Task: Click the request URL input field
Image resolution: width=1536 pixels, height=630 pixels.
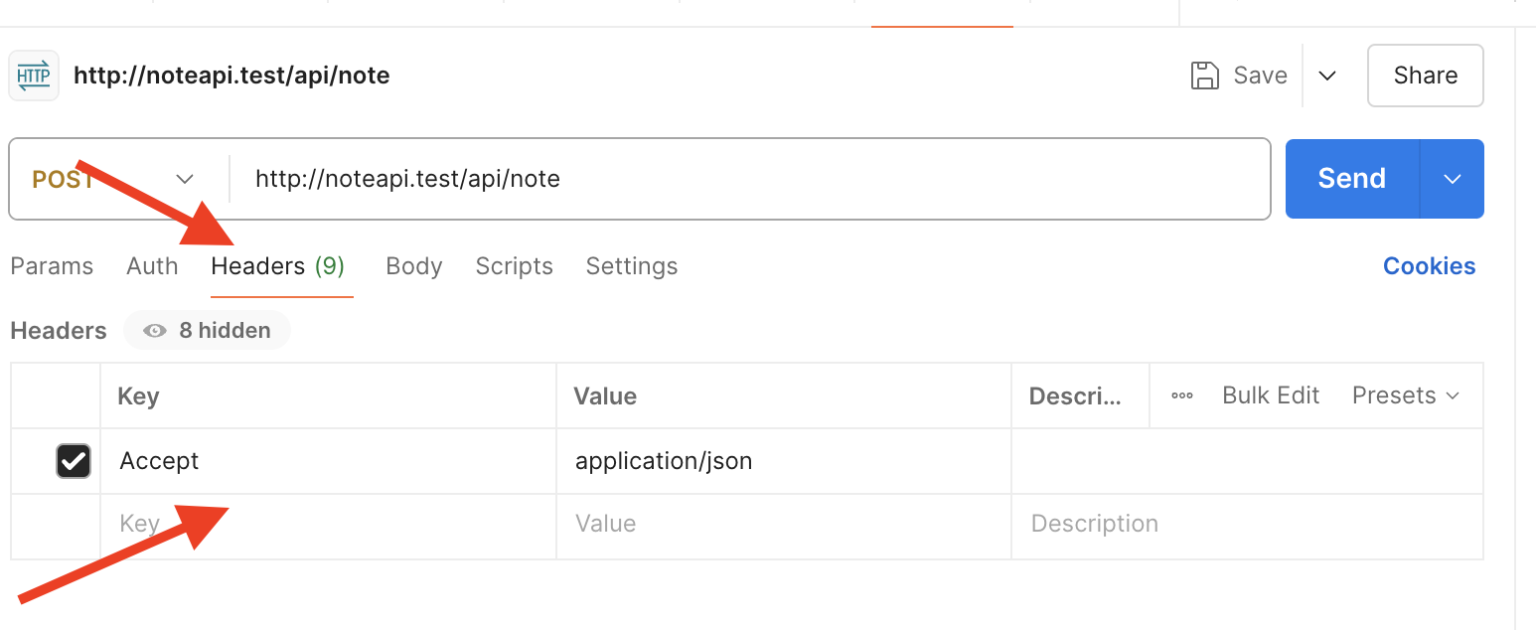Action: click(x=750, y=179)
